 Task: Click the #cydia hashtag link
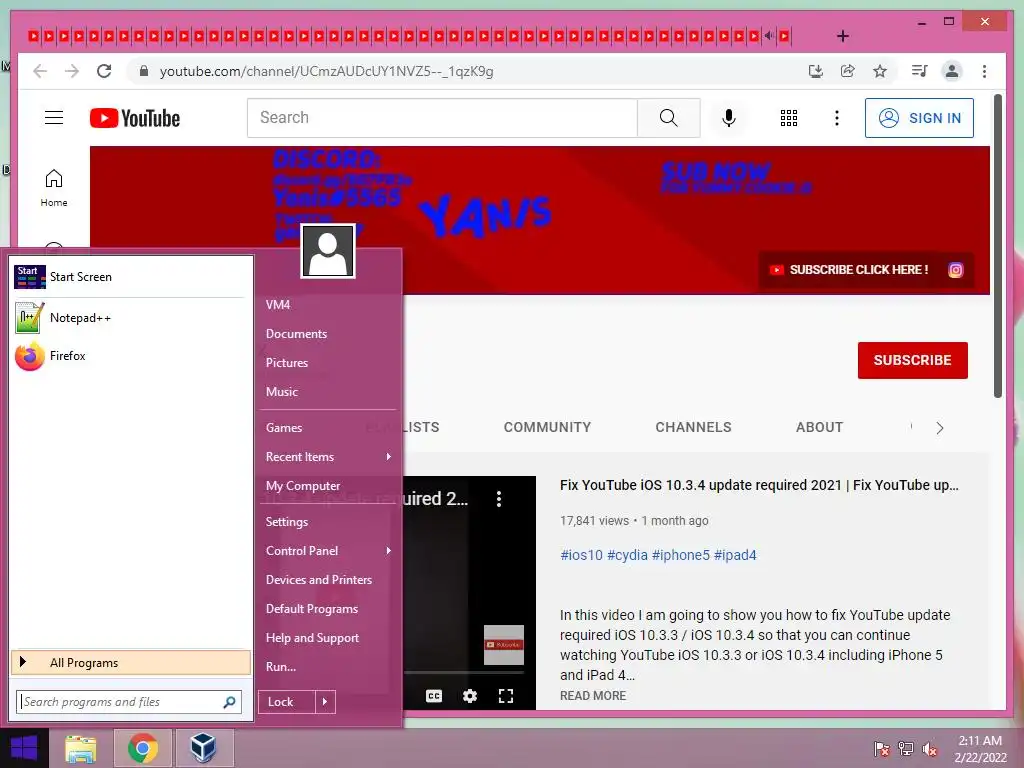(x=627, y=555)
